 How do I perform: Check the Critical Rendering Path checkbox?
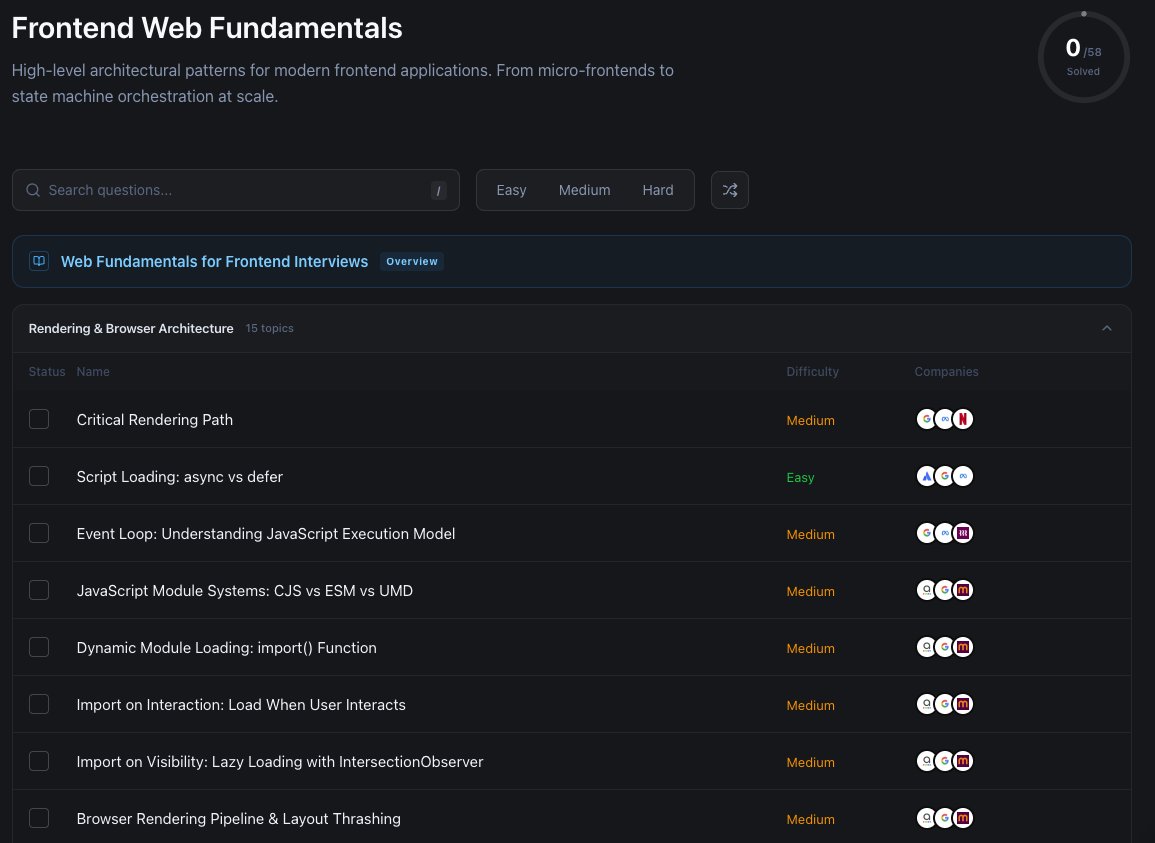(x=39, y=419)
